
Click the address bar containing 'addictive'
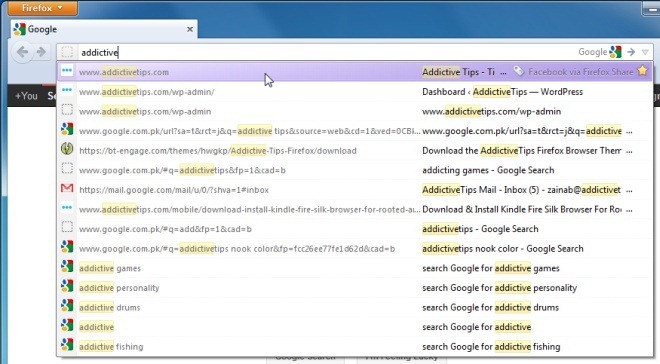click(x=328, y=52)
